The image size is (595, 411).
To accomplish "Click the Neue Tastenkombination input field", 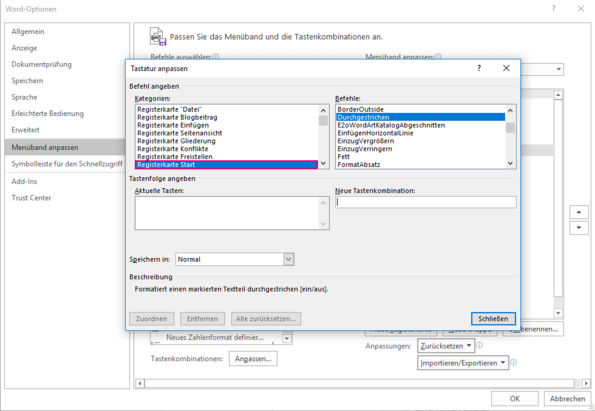I will (x=425, y=202).
